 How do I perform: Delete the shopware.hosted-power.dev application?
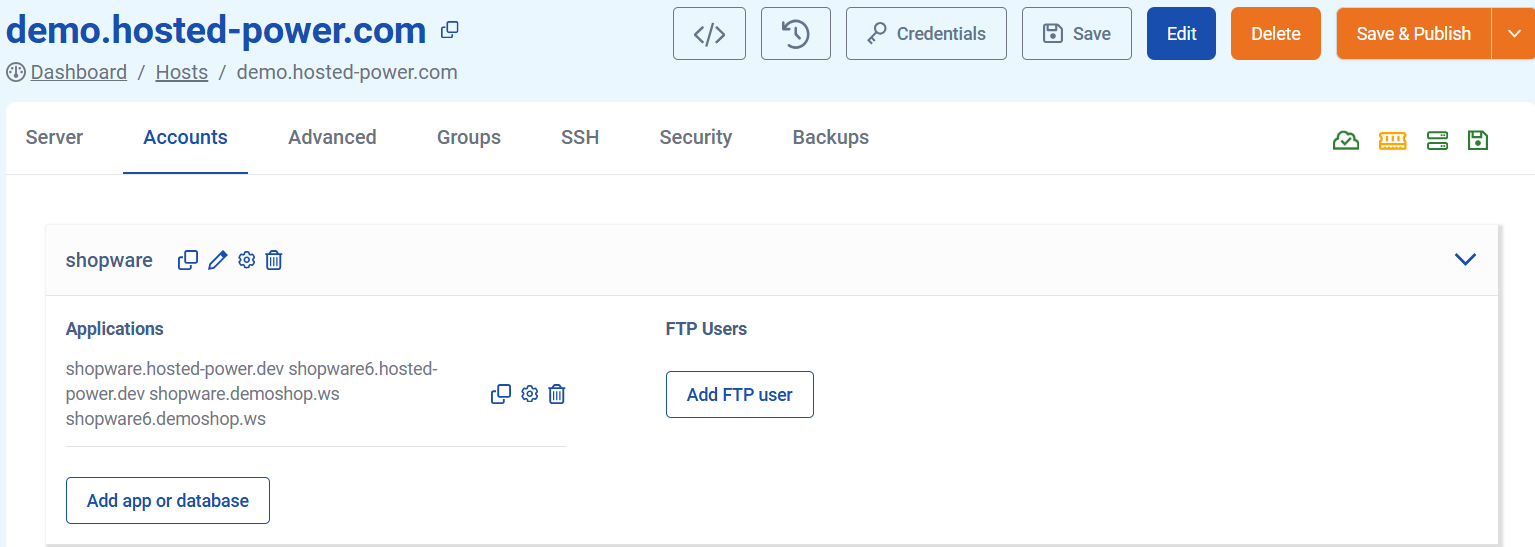(557, 394)
